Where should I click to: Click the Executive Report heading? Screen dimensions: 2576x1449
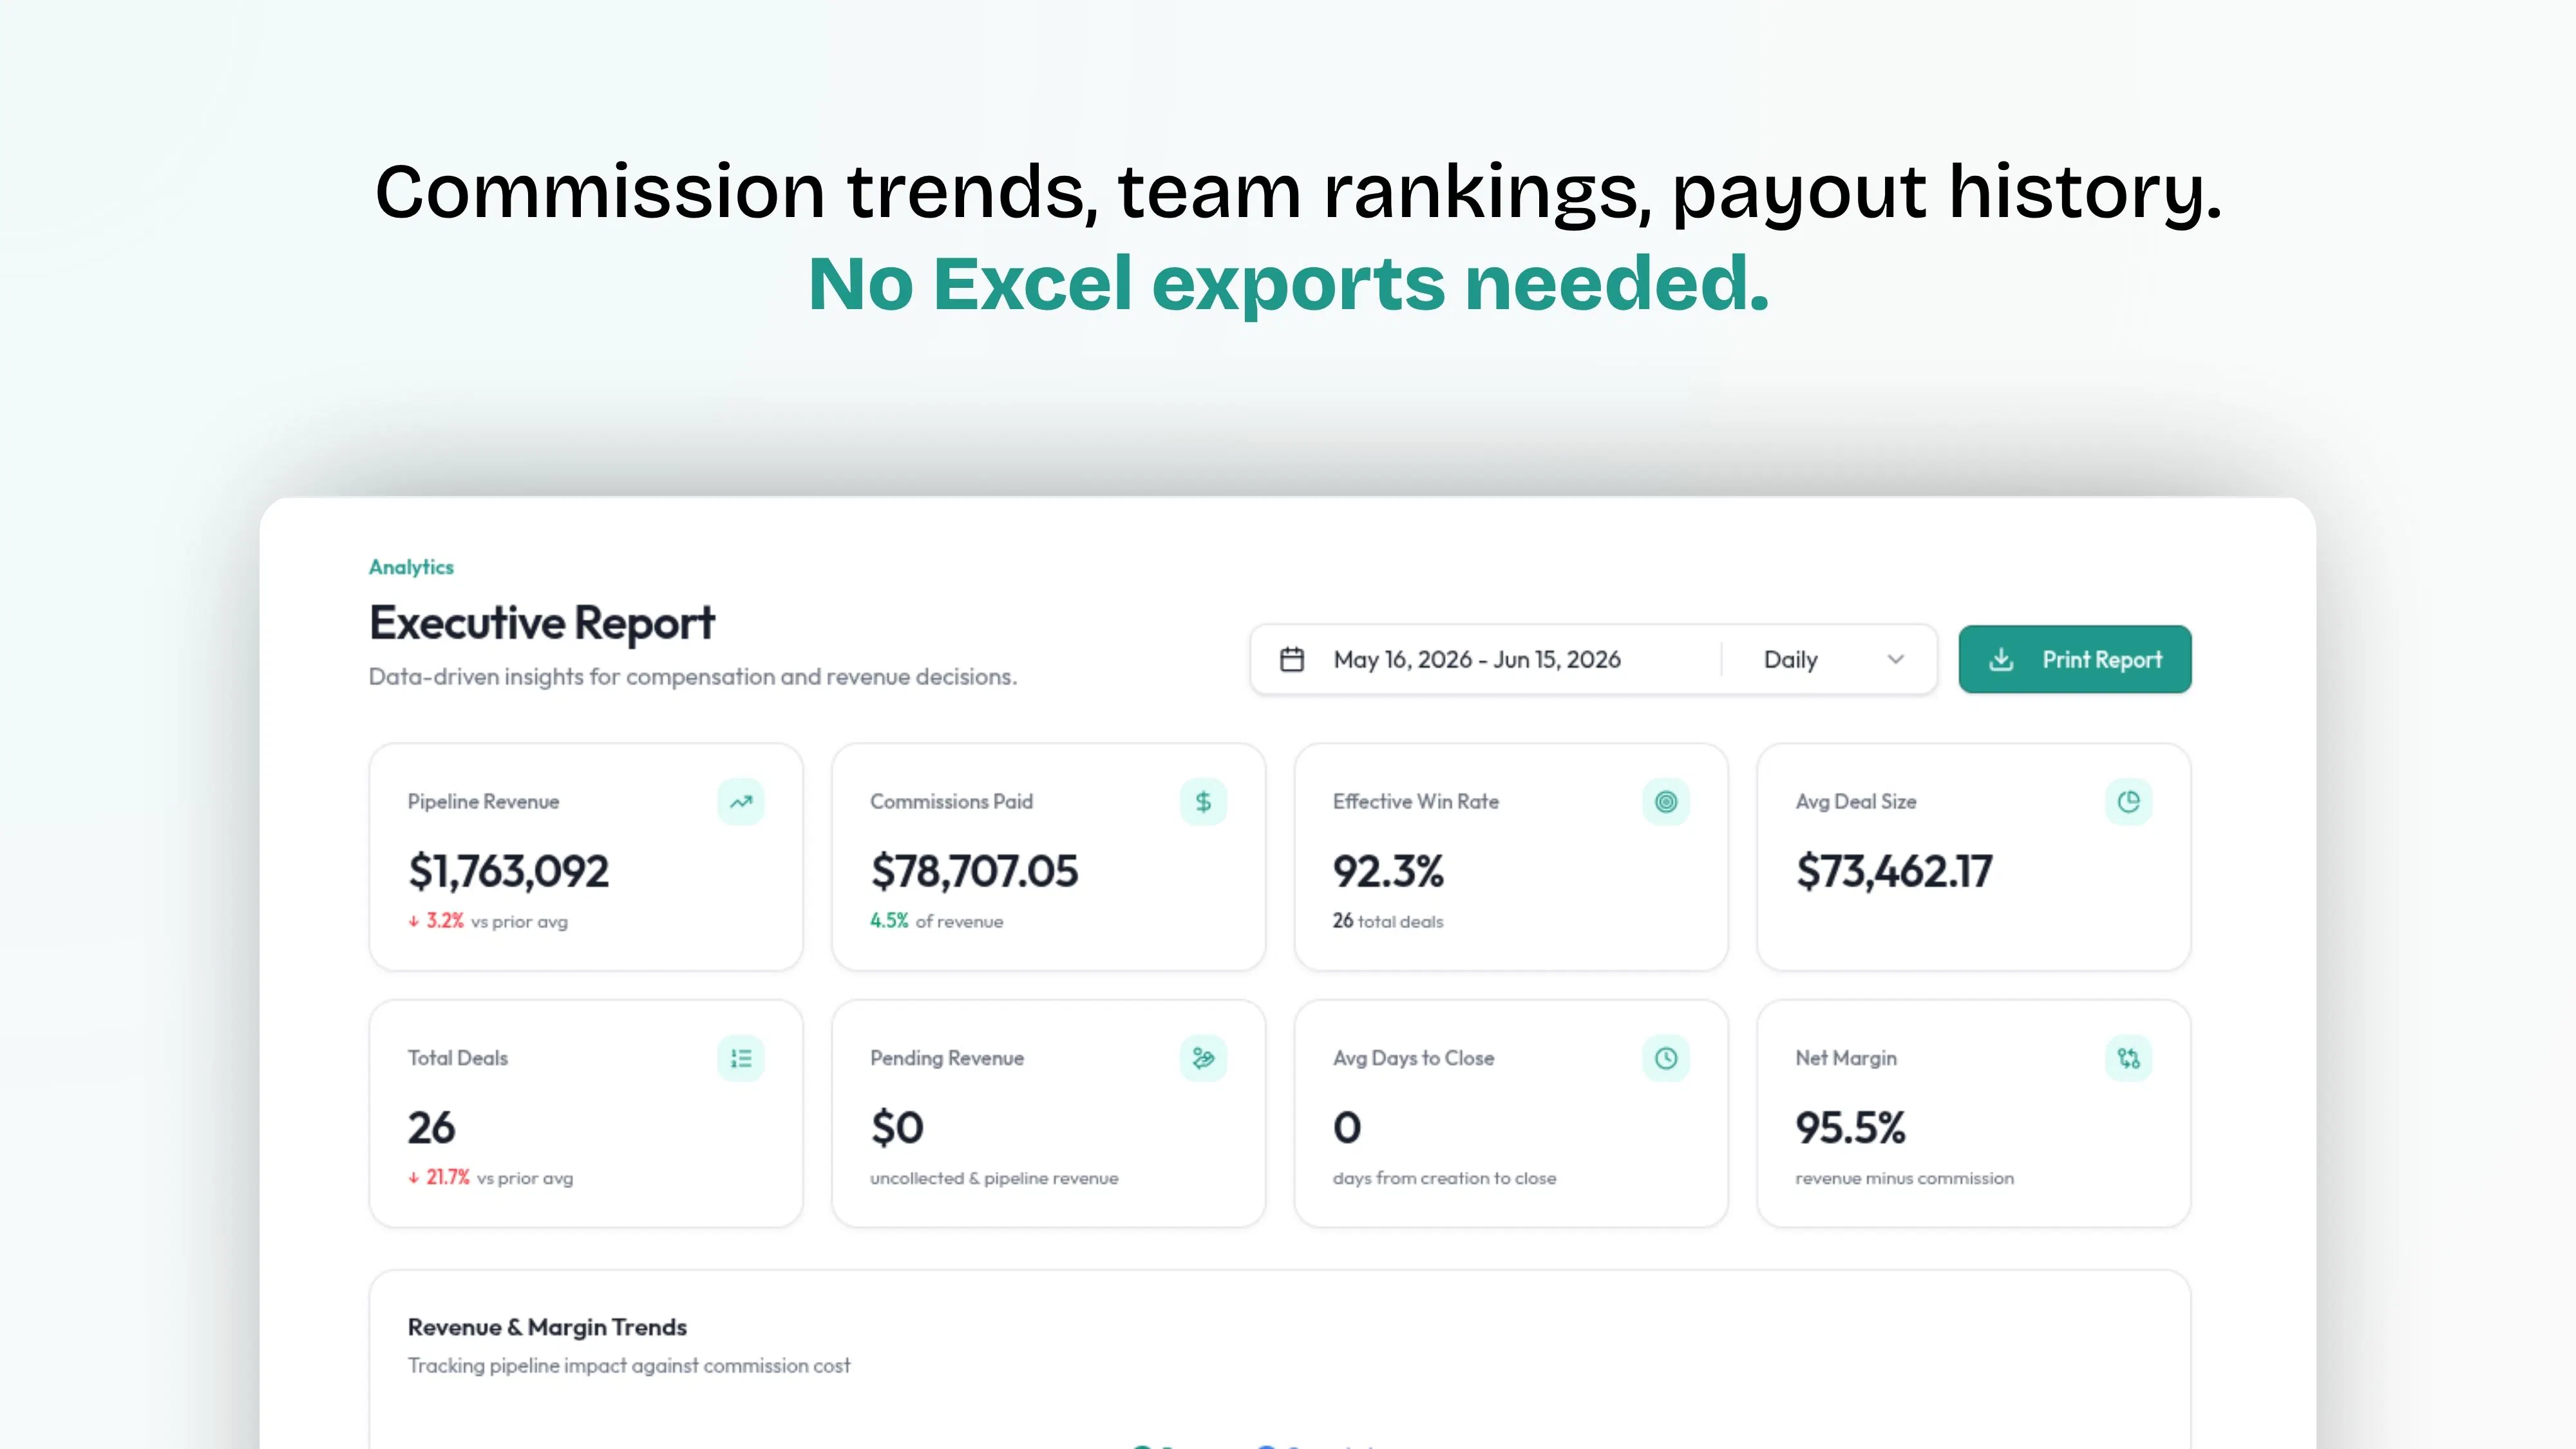pyautogui.click(x=542, y=623)
